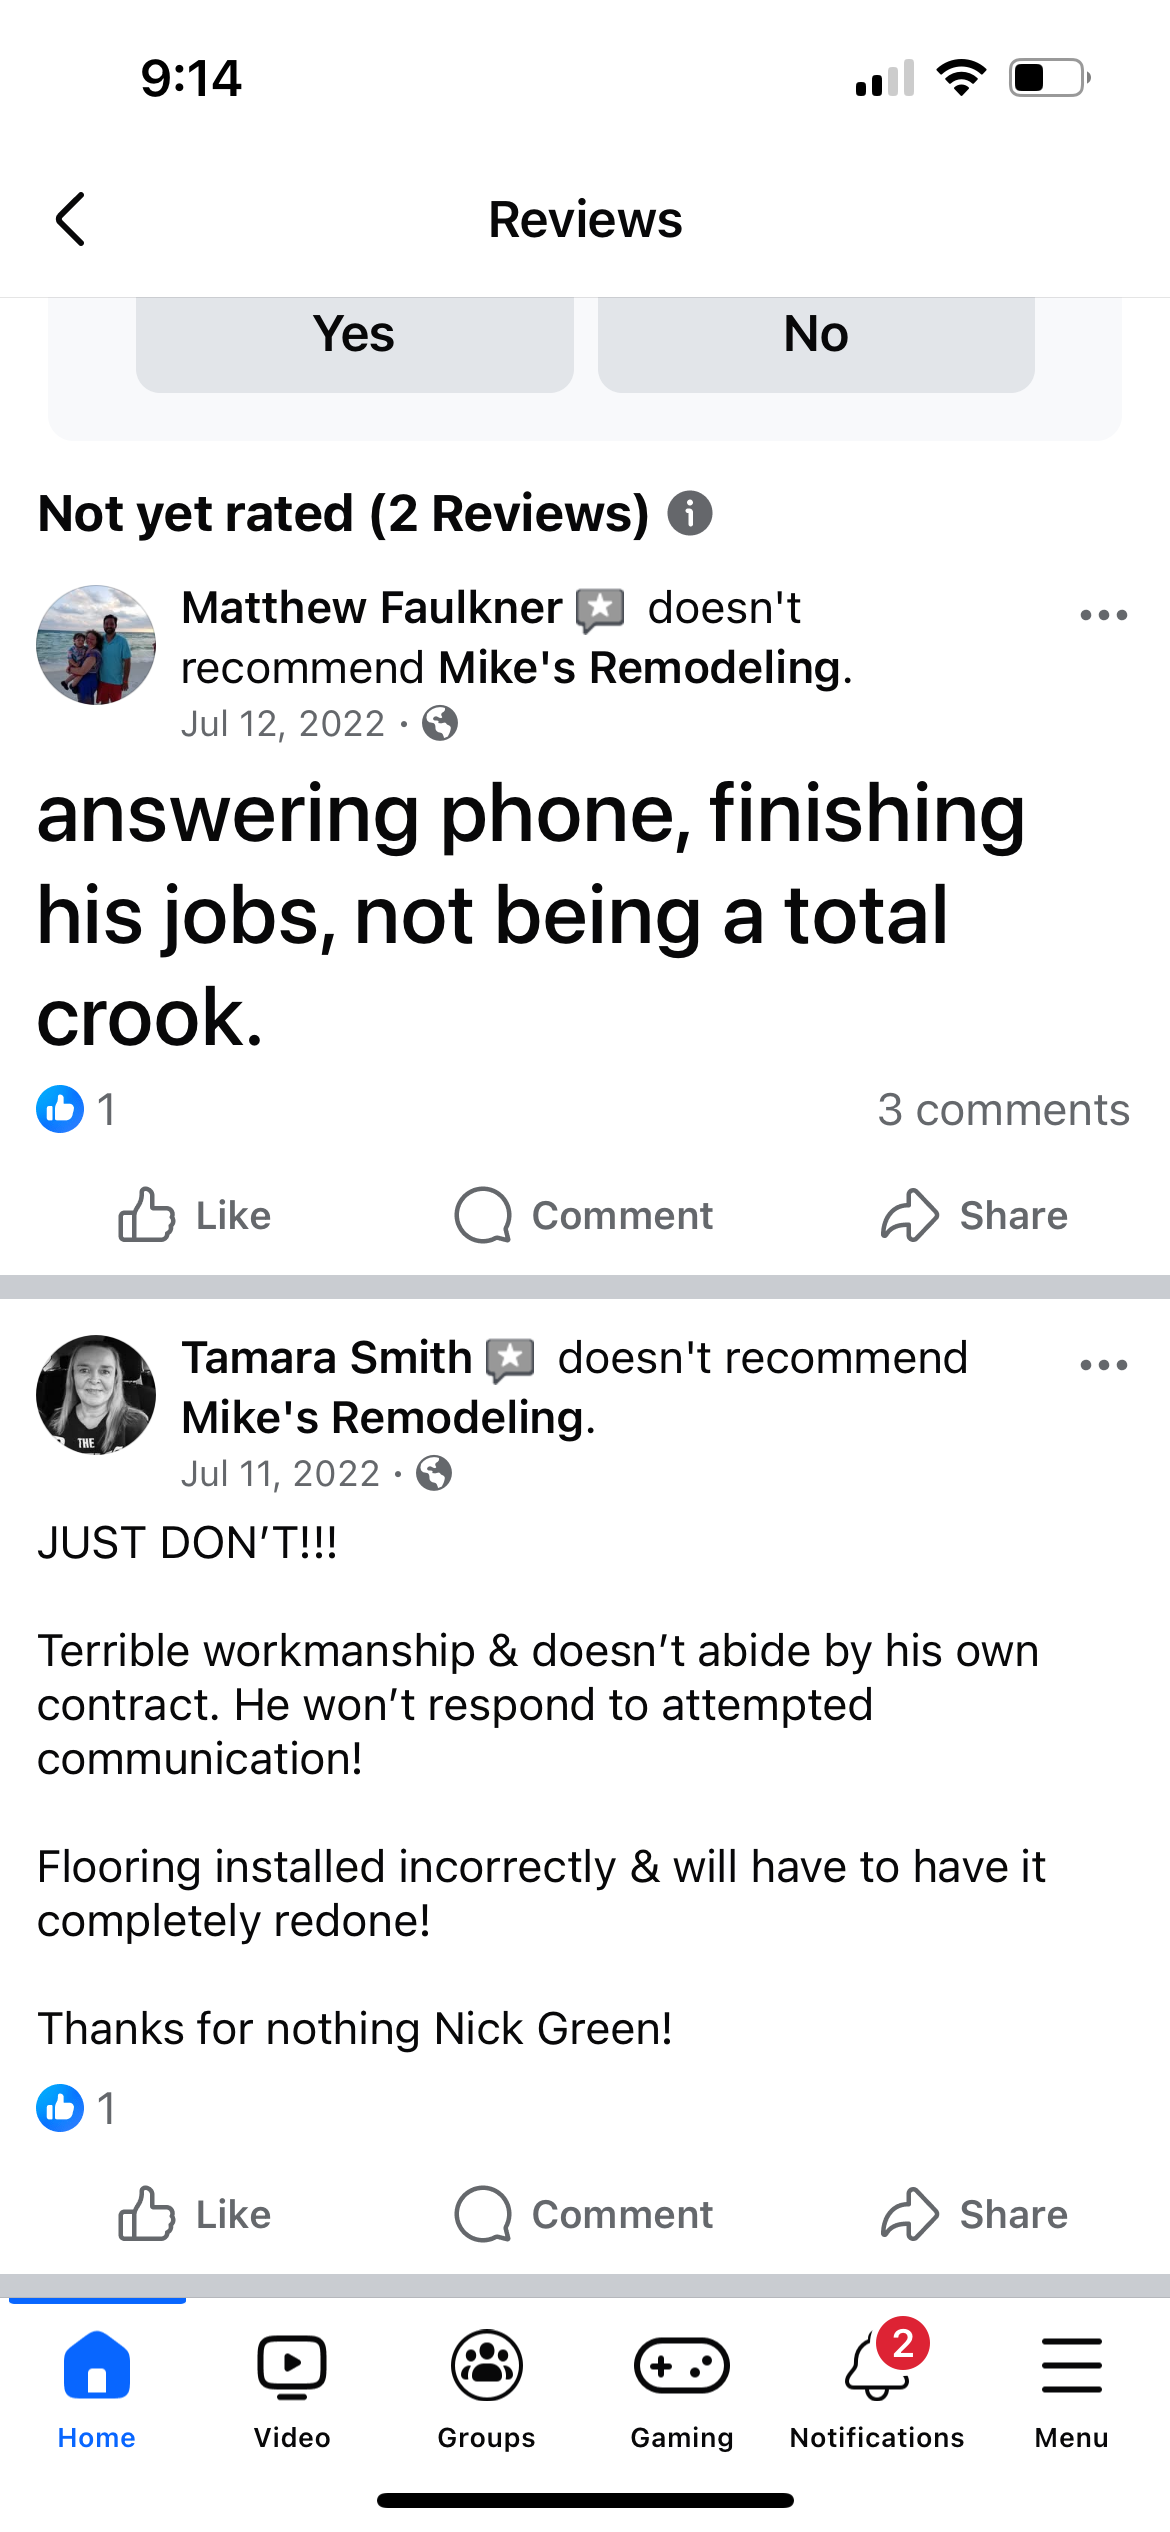Viewport: 1170px width, 2532px height.
Task: Go back using the back arrow
Action: click(70, 219)
